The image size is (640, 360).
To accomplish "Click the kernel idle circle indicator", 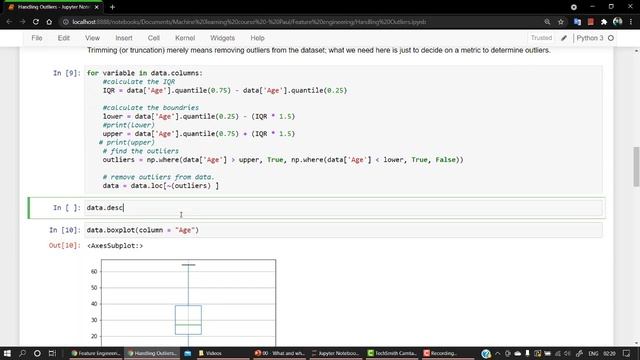I will tap(611, 38).
